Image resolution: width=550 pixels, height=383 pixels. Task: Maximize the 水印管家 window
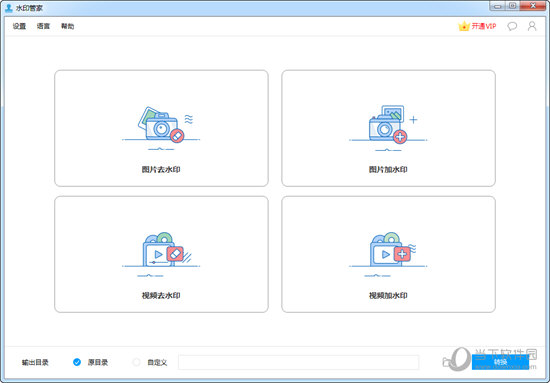512,6
